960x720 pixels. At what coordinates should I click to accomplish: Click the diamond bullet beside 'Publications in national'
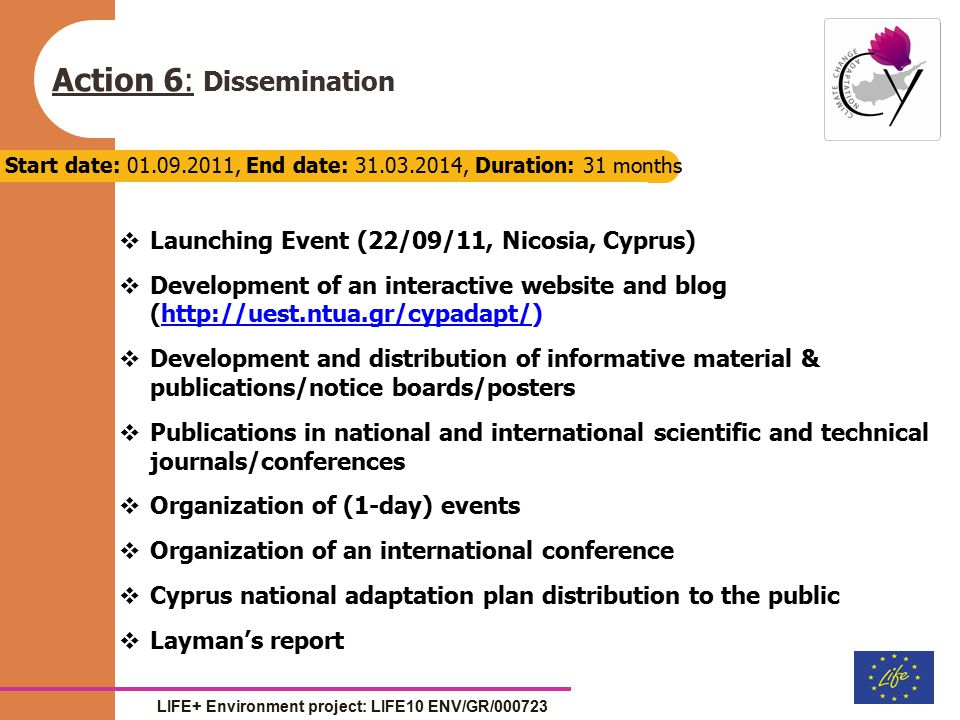(130, 433)
